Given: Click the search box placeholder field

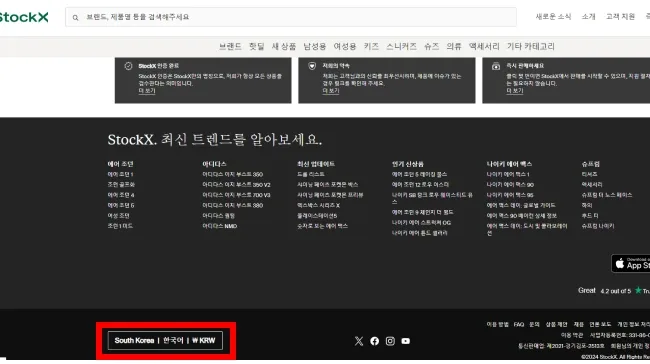Looking at the screenshot, I should pos(291,17).
